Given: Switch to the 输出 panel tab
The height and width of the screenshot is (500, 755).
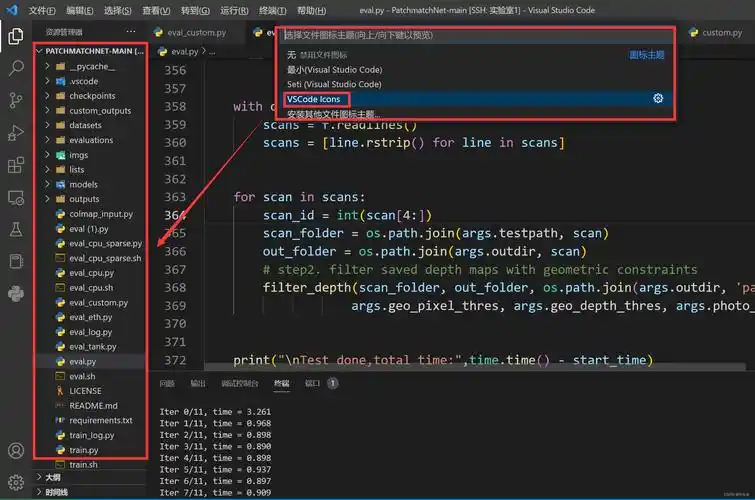Looking at the screenshot, I should coord(198,383).
